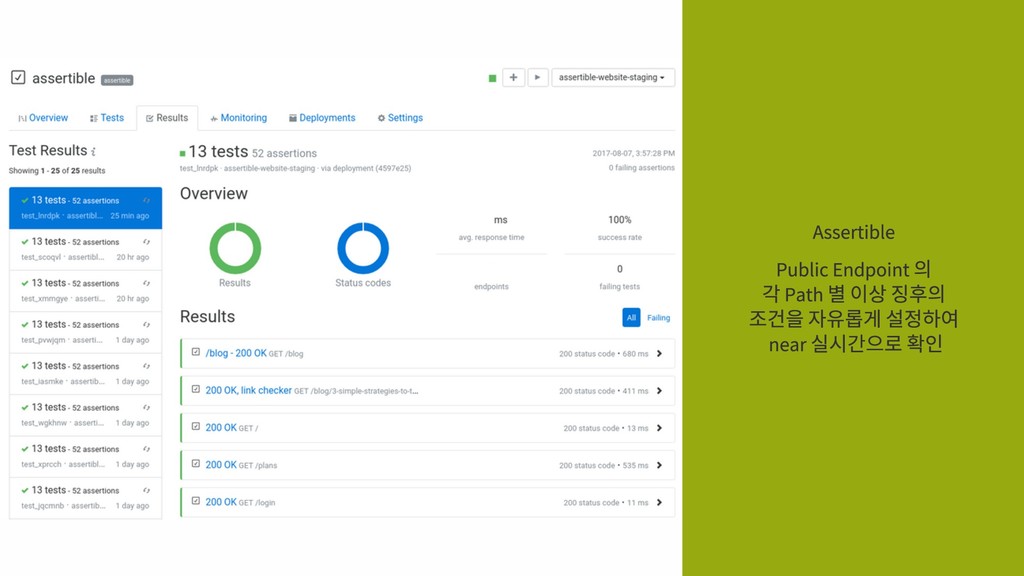Select the test_jqcmnb result row
The height and width of the screenshot is (576, 1024).
tap(86, 498)
